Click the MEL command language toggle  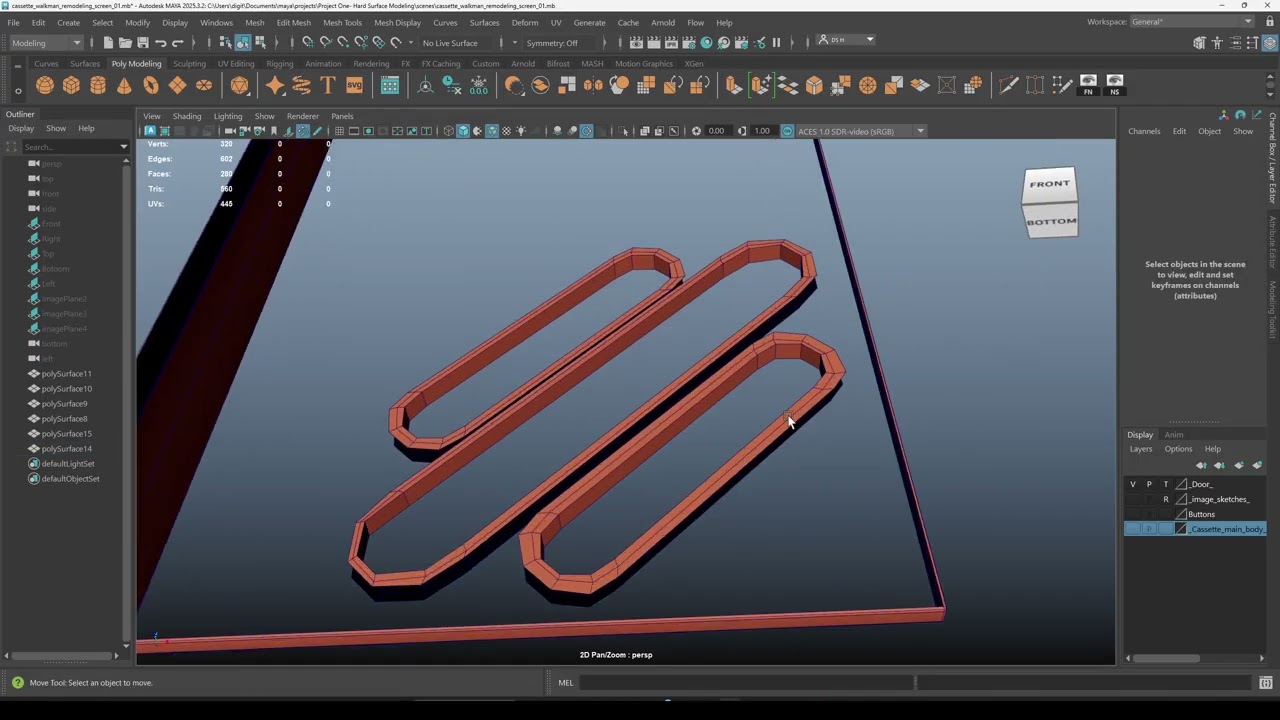coord(566,683)
